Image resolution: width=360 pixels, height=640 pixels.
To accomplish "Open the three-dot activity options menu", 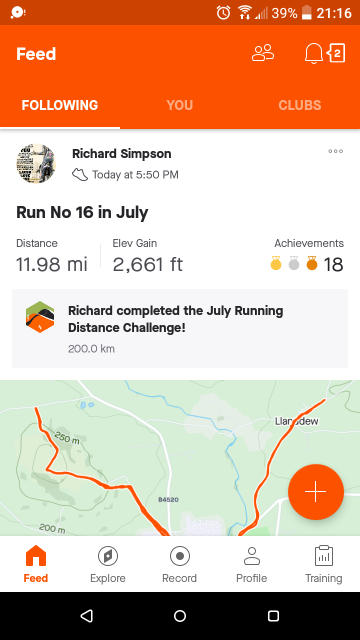I will 336,151.
